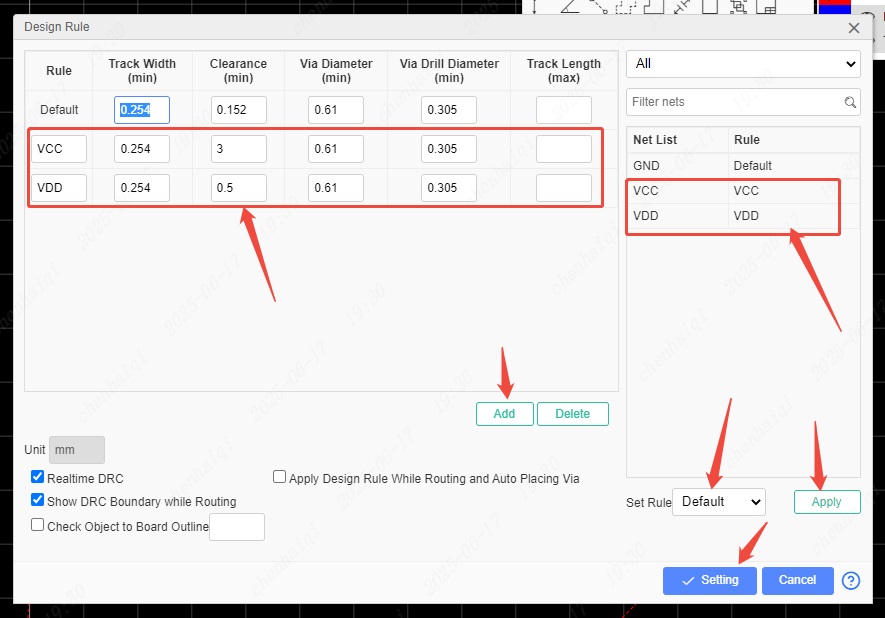Open the All nets filter dropdown
The height and width of the screenshot is (618, 885).
742,64
